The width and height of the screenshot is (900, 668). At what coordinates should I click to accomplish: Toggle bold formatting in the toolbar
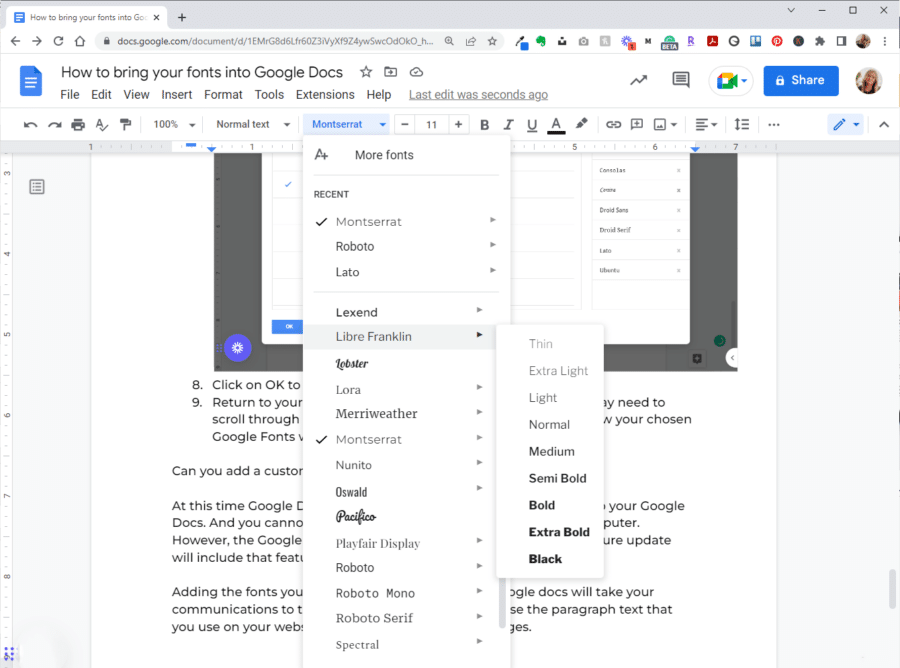[x=484, y=124]
